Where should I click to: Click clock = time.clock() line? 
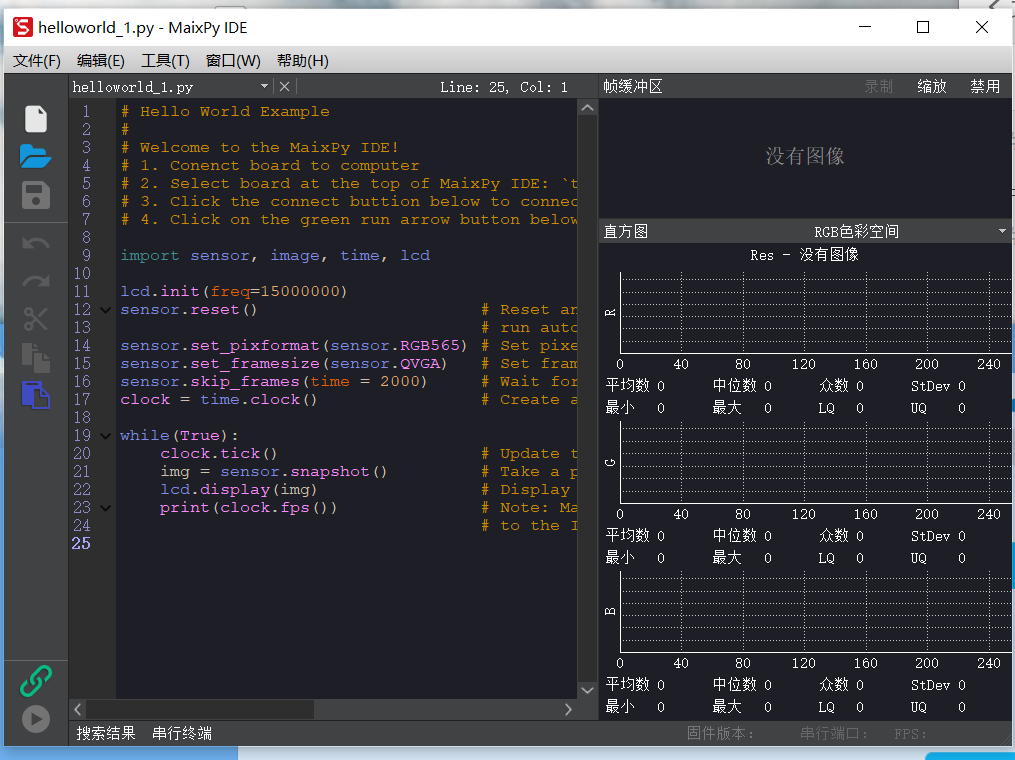[219, 400]
